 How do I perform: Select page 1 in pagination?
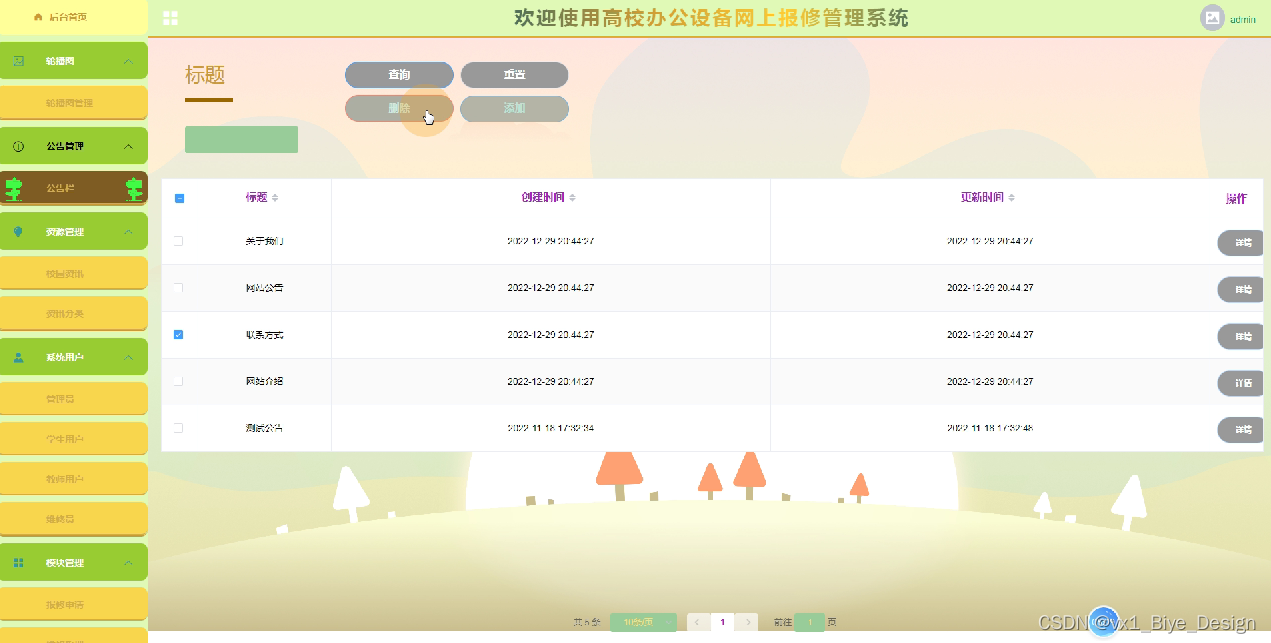(722, 622)
